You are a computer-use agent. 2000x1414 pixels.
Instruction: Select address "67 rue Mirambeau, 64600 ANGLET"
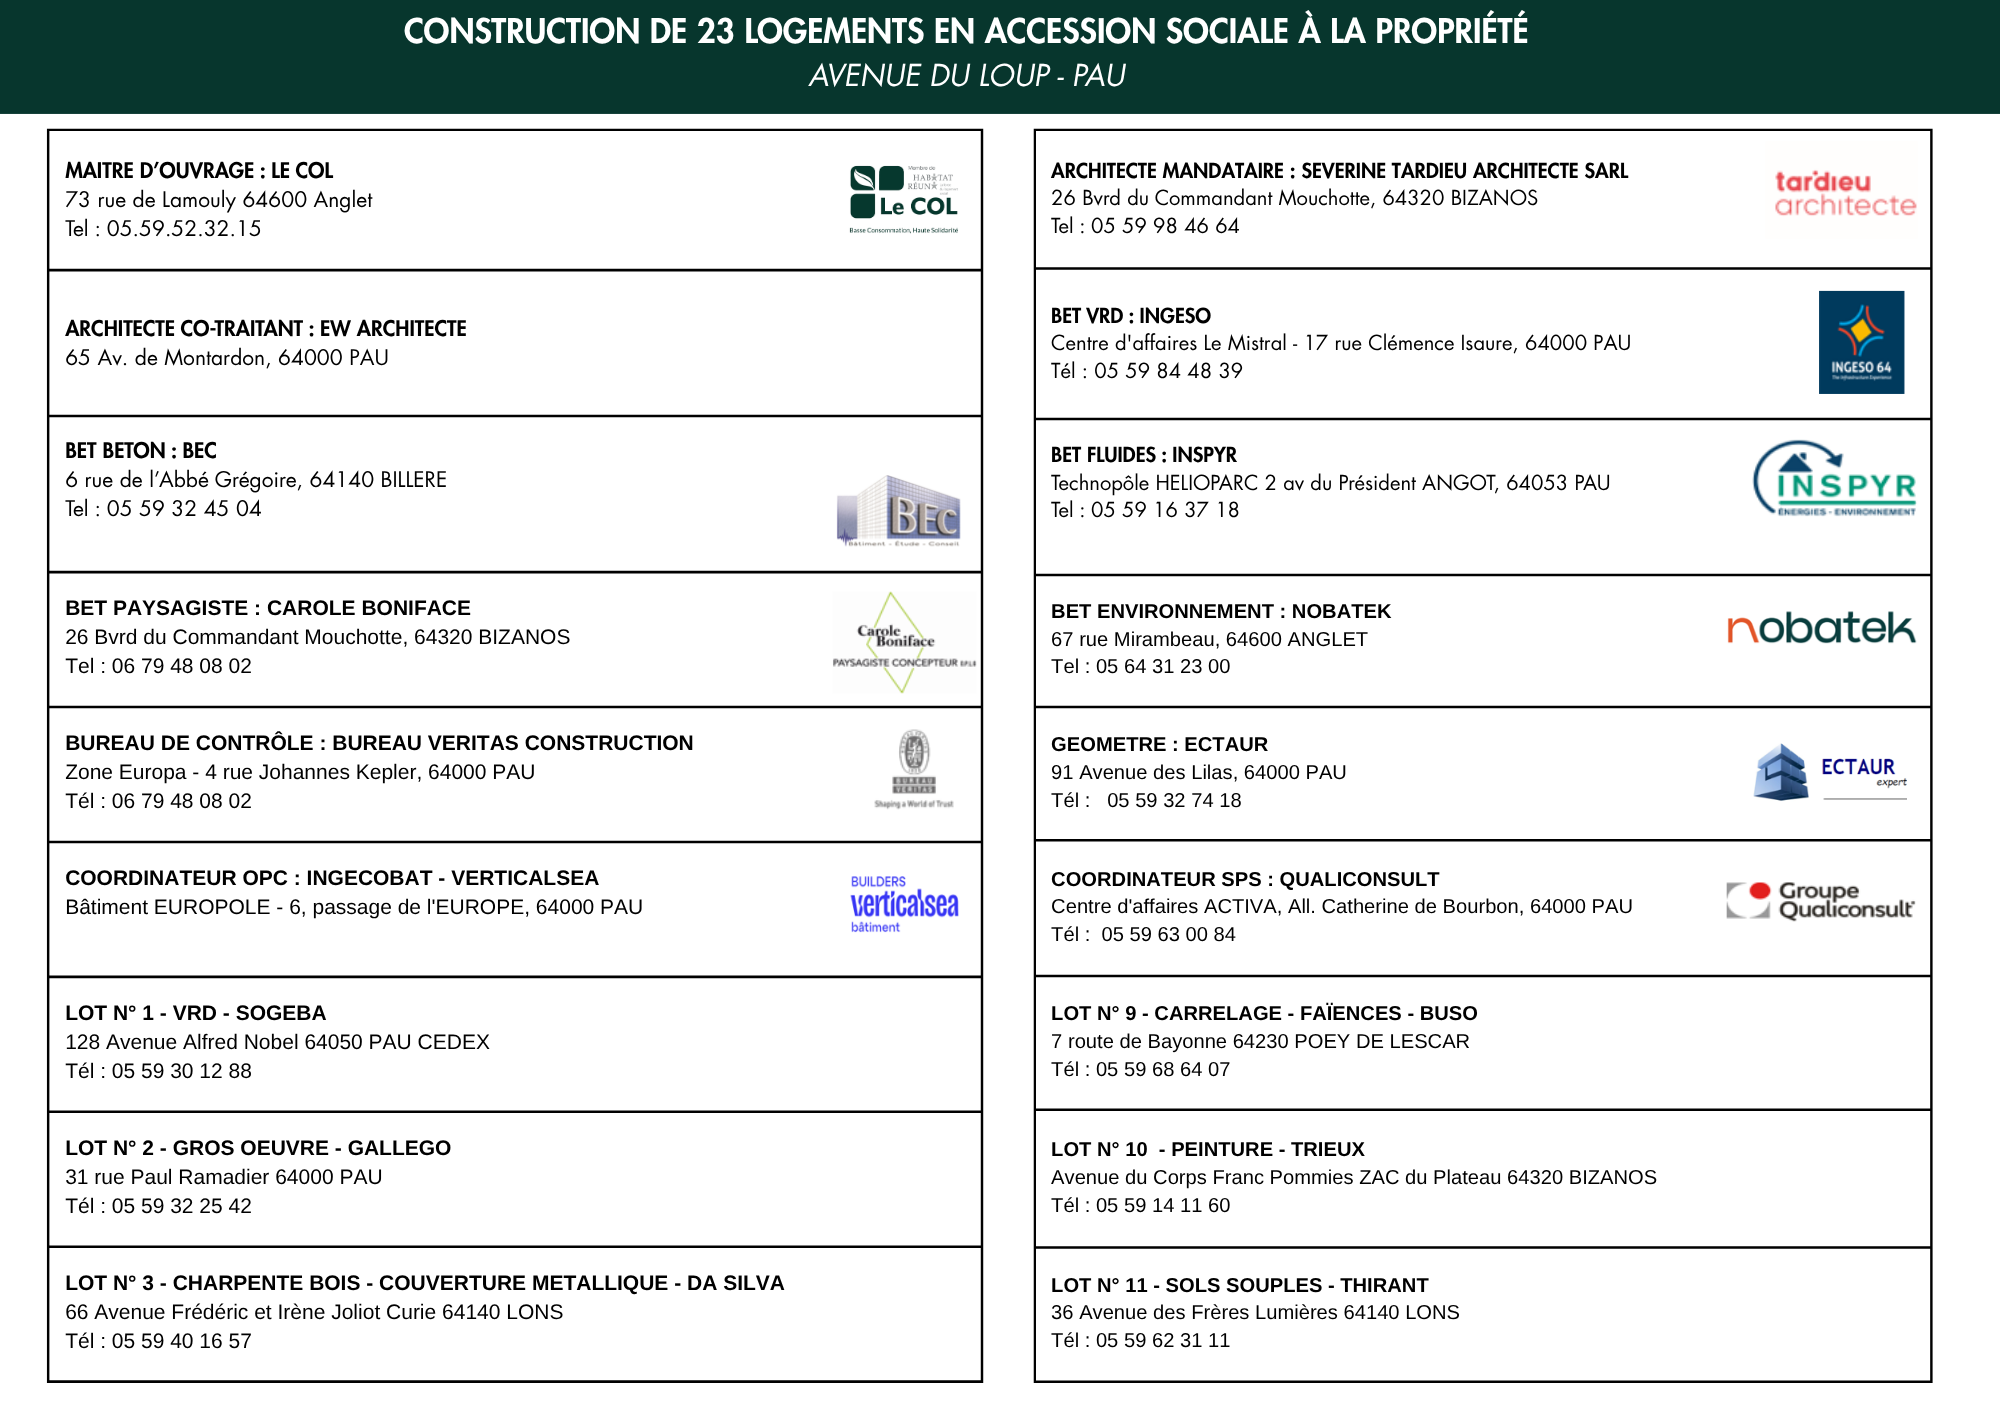point(1209,639)
